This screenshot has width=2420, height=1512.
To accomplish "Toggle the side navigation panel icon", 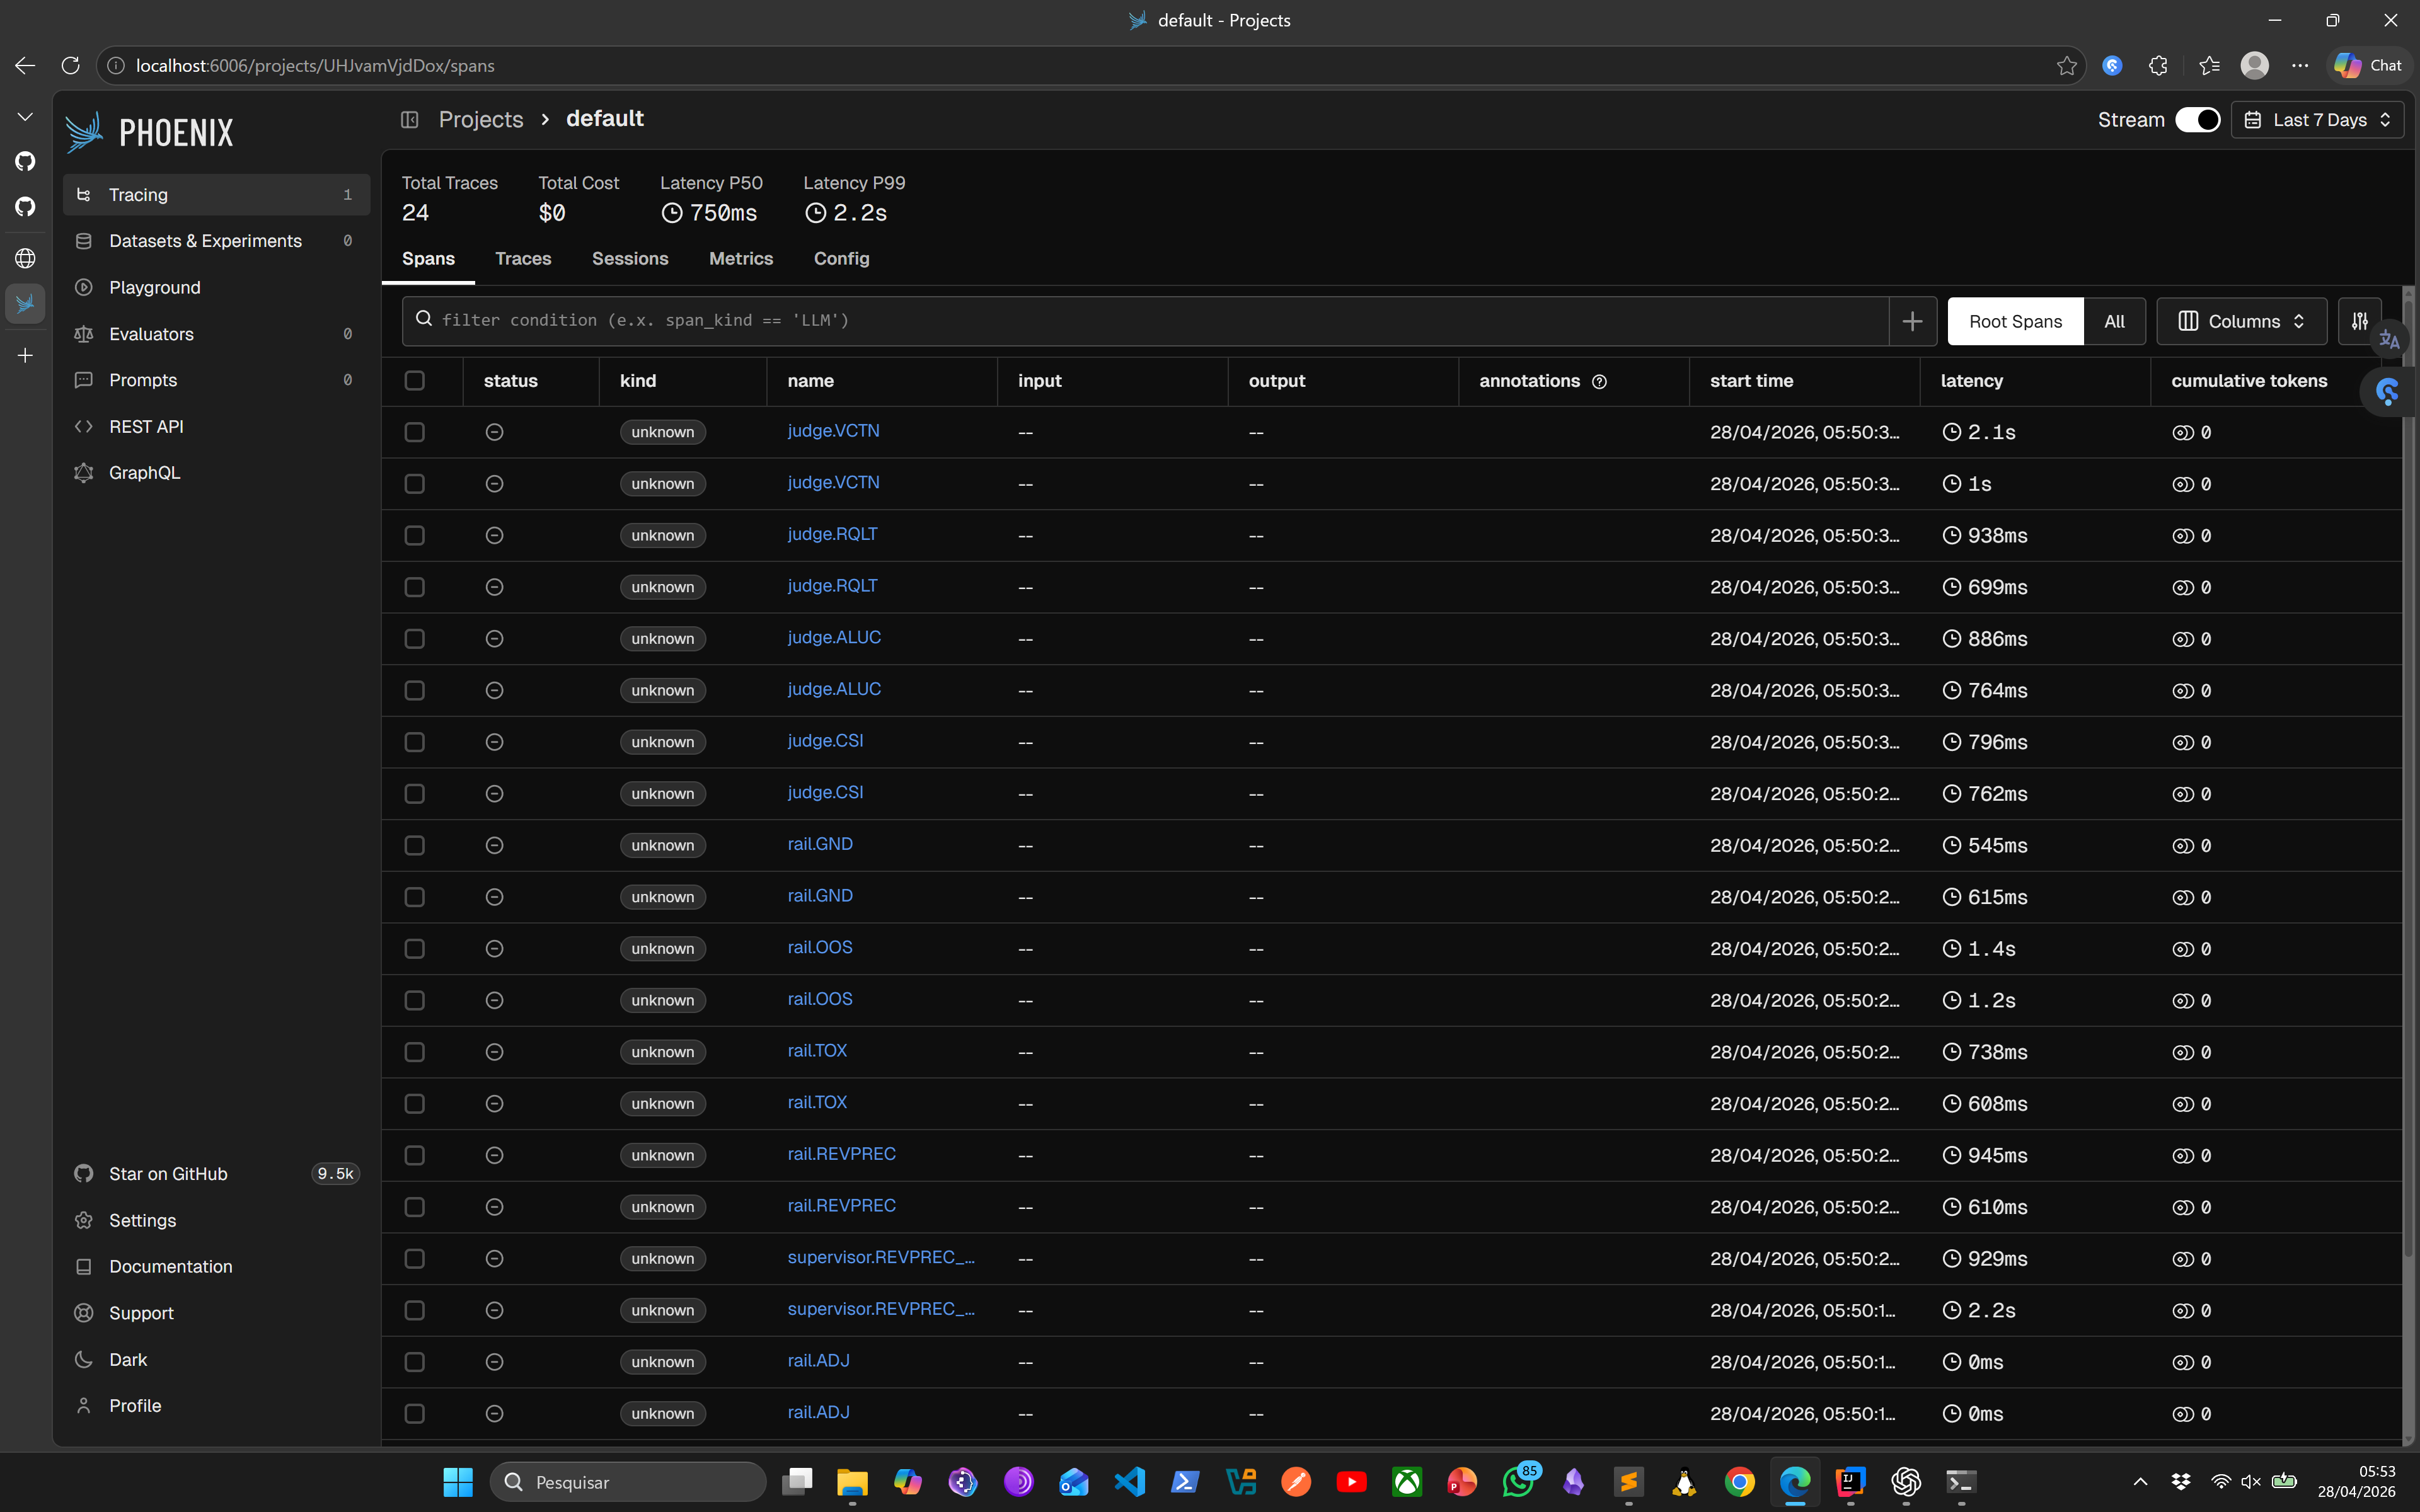I will 409,119.
